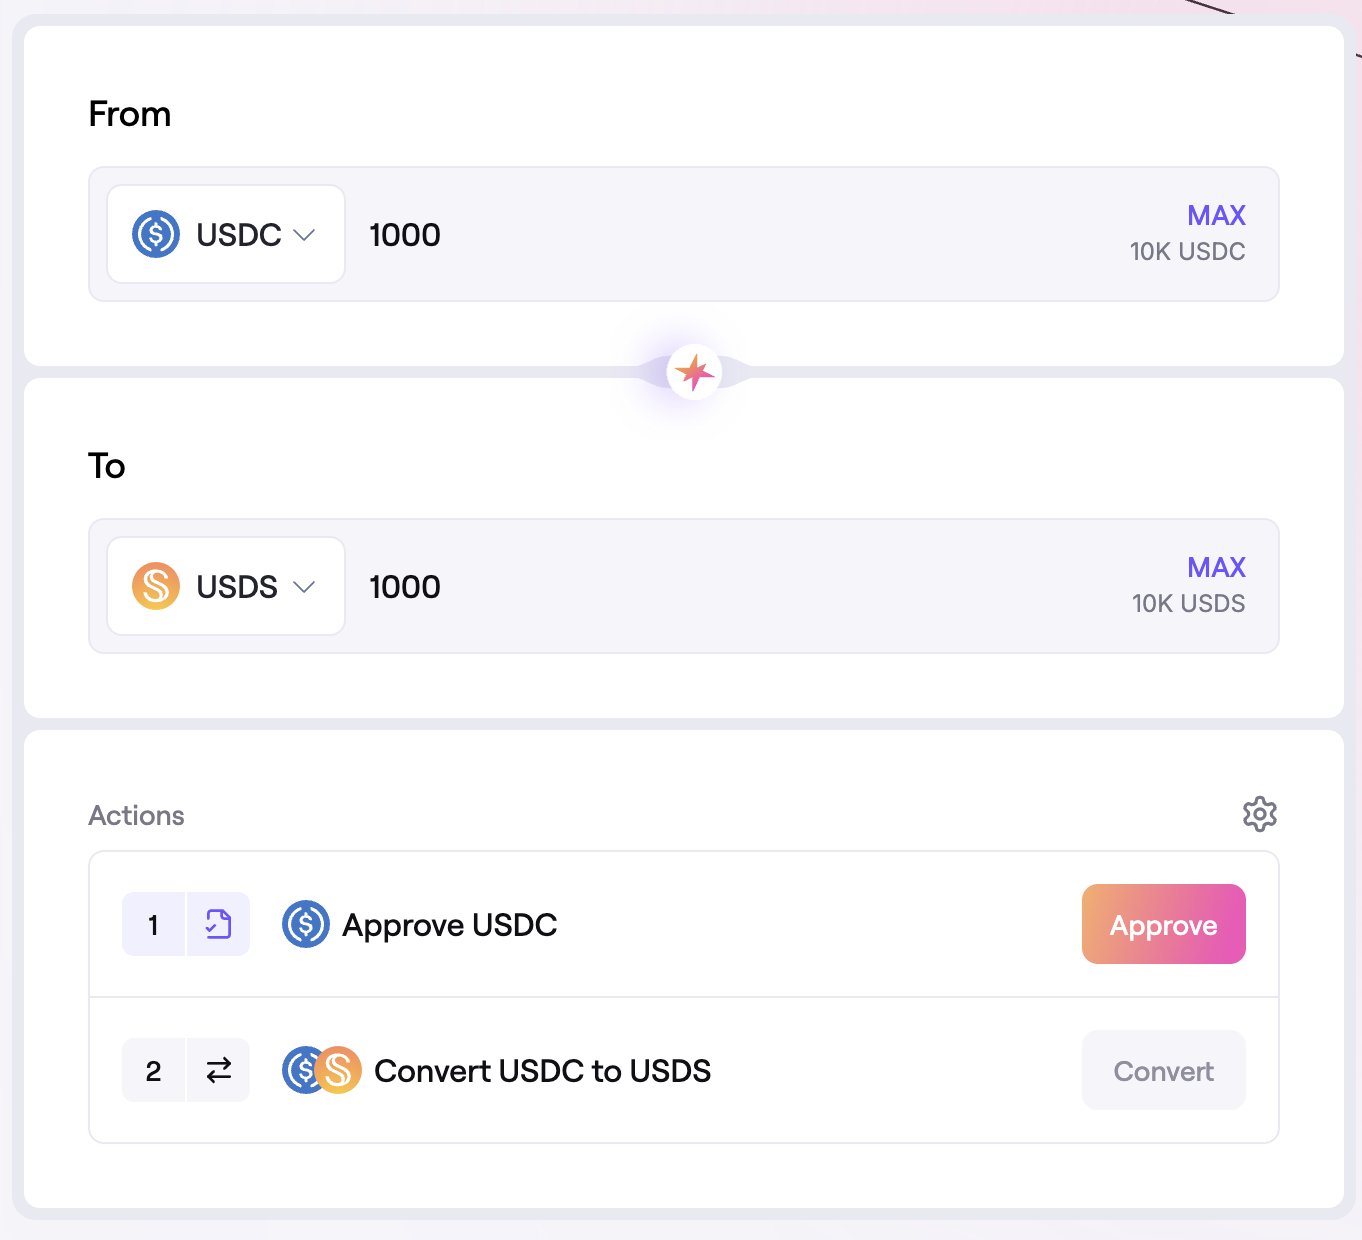The image size is (1362, 1240).
Task: Click the USDC/USDS pair icon in Convert row
Action: [322, 1070]
